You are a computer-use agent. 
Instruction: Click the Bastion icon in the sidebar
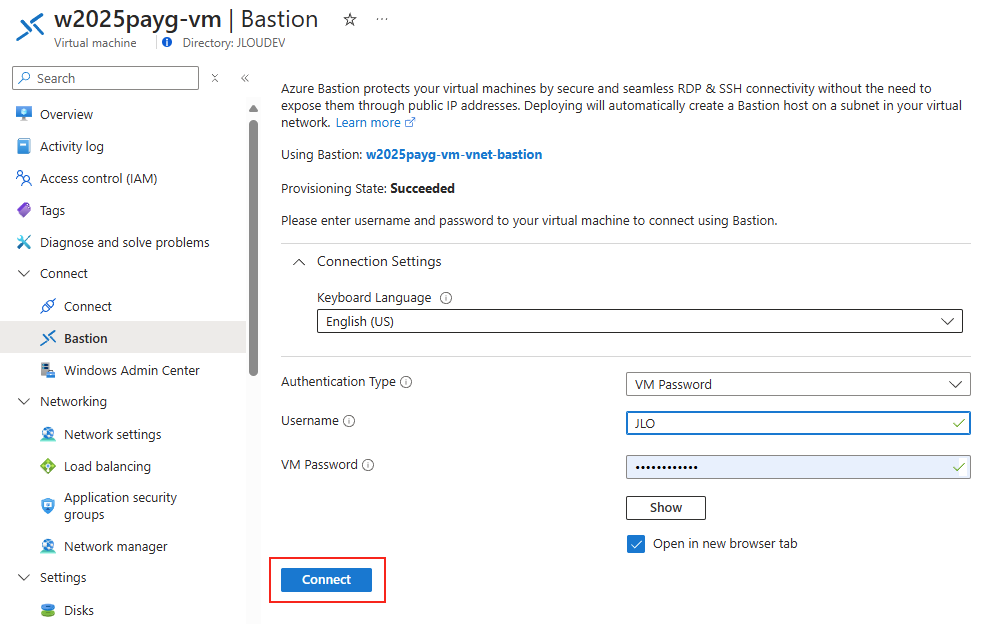(48, 338)
